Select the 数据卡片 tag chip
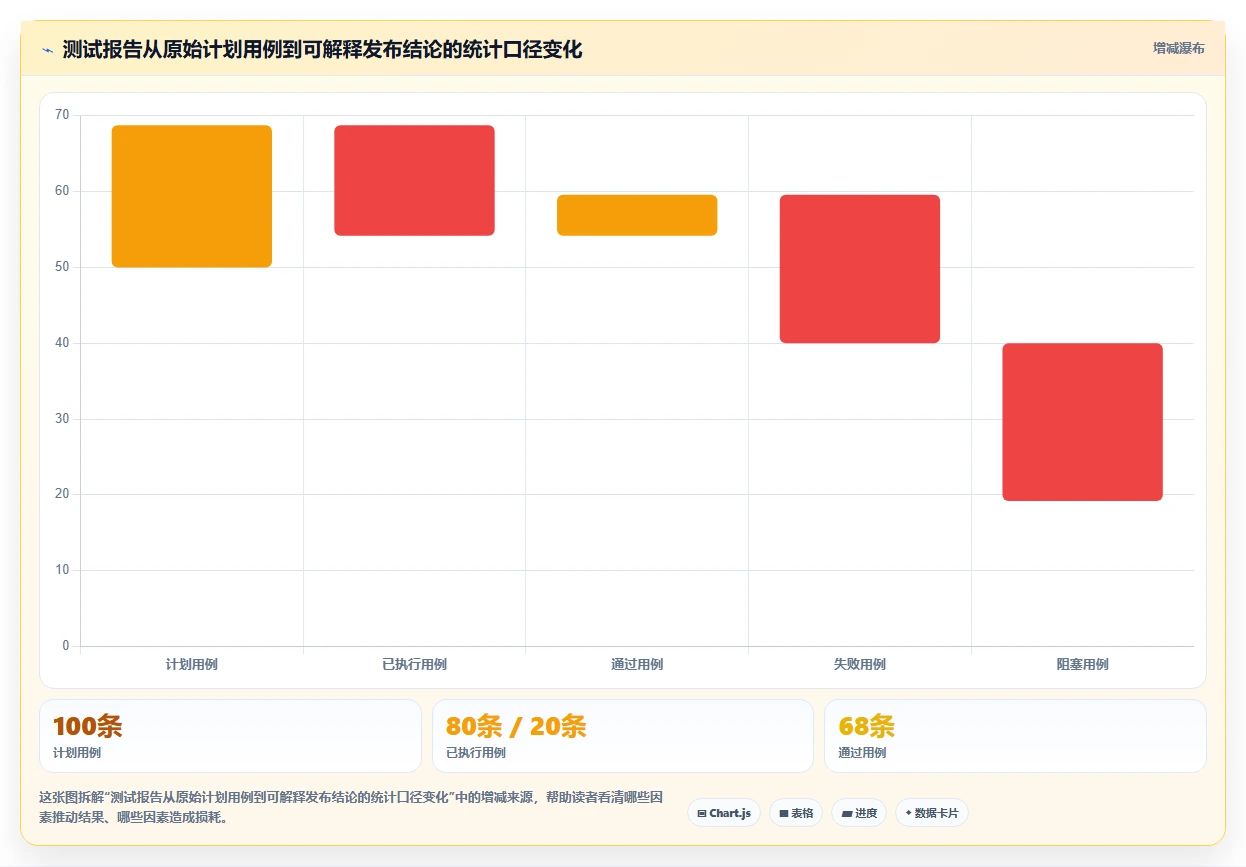 (x=931, y=813)
